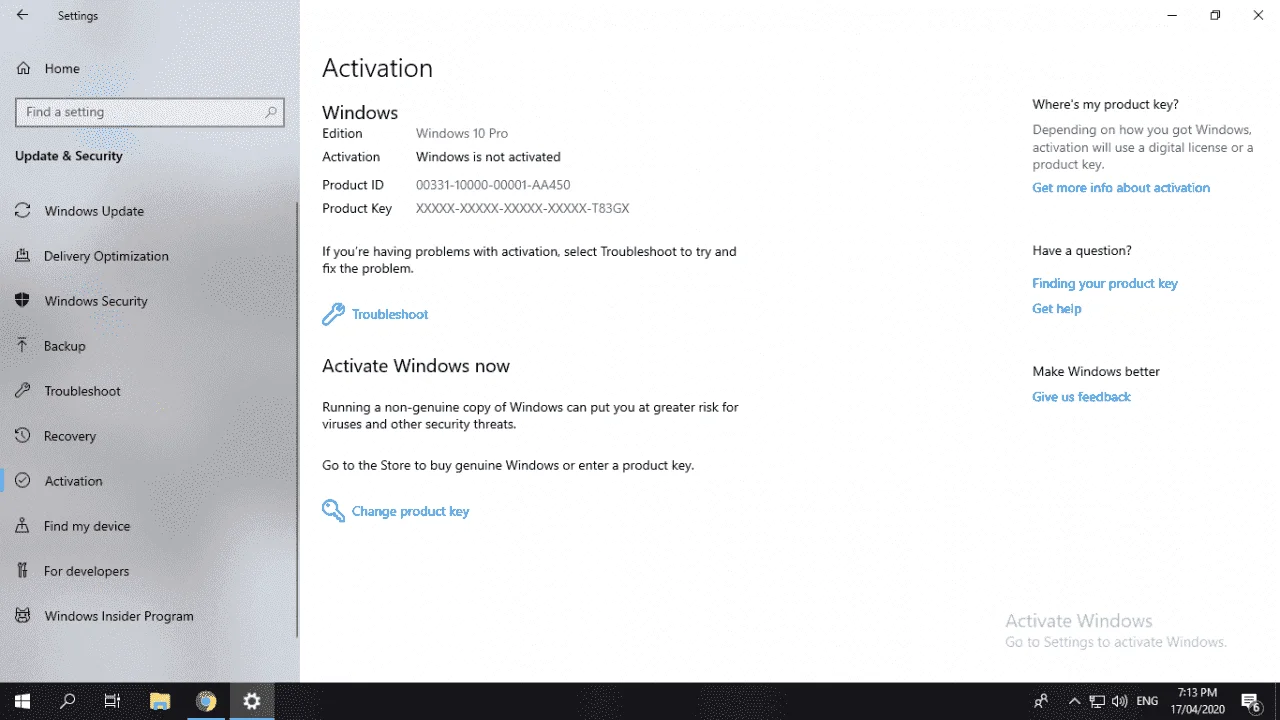Open the People icon in system tray

[1041, 701]
